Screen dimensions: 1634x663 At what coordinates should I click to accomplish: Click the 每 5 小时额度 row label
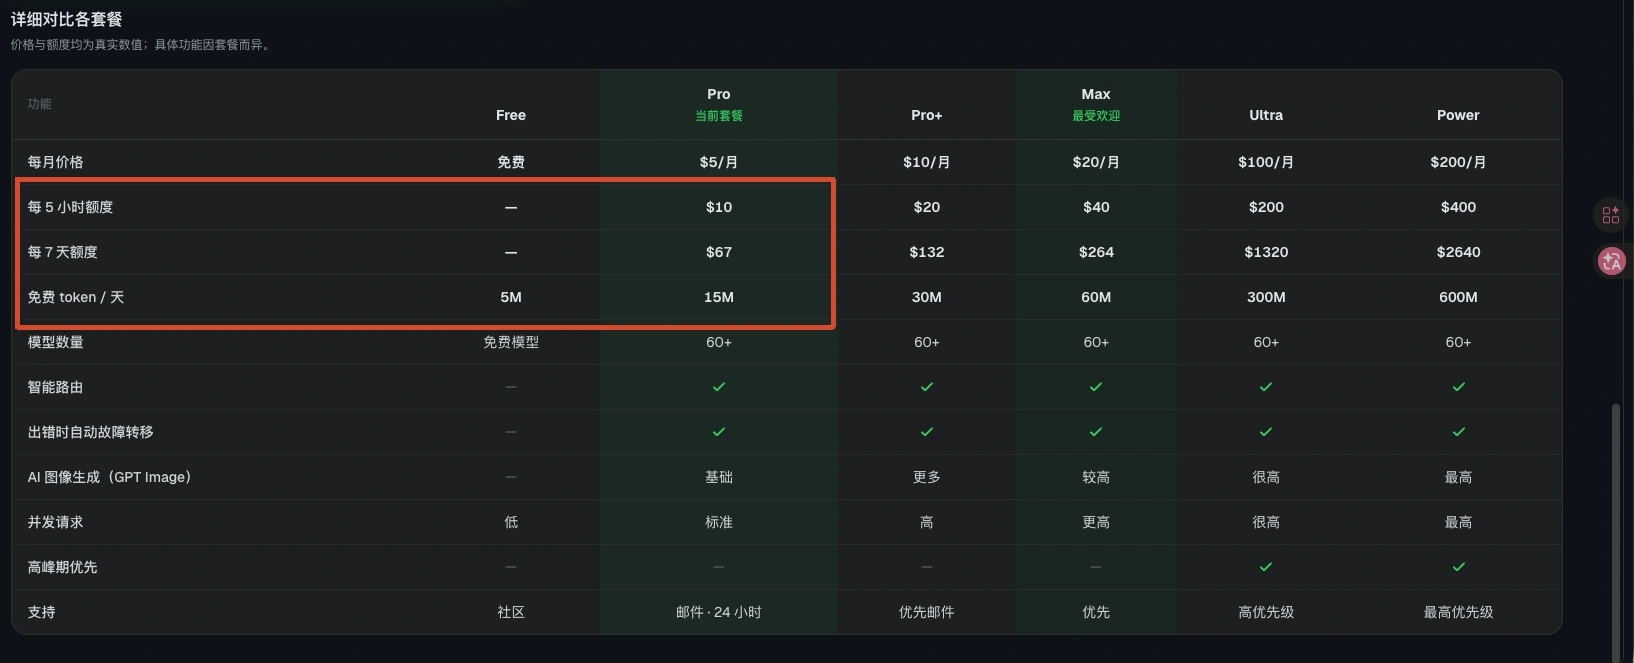[70, 207]
